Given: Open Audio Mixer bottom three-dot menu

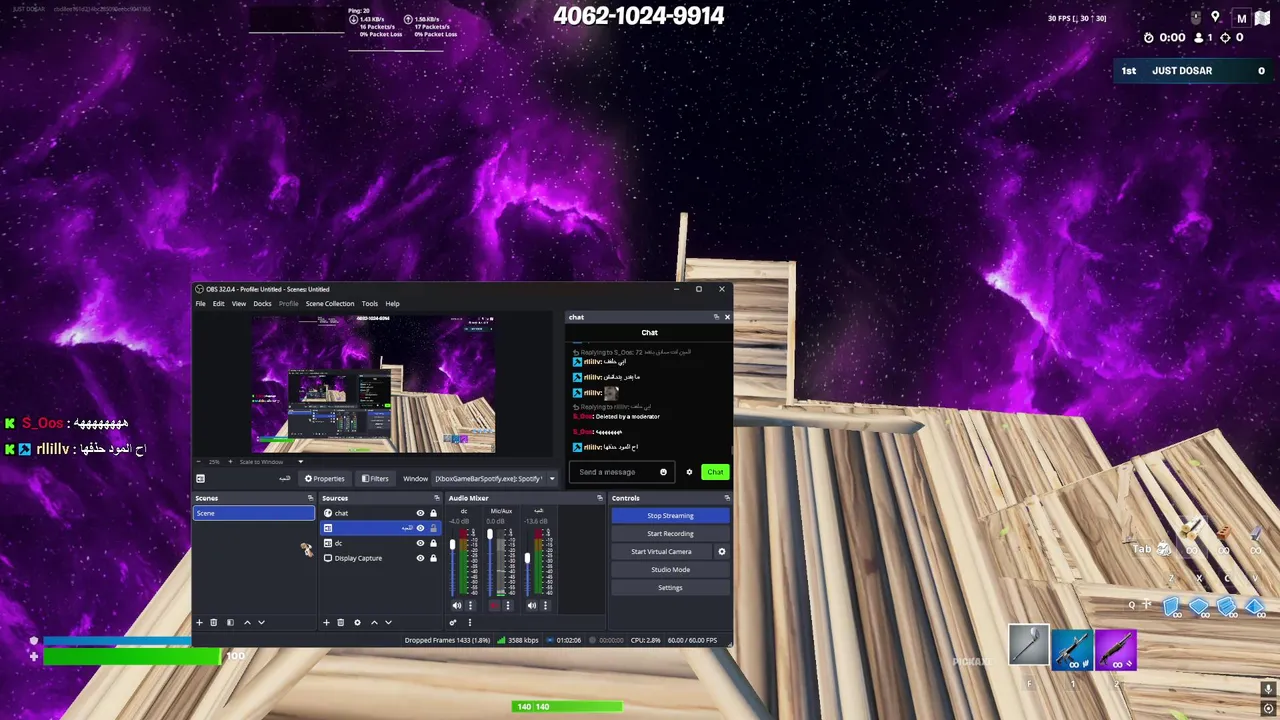Looking at the screenshot, I should pos(469,623).
